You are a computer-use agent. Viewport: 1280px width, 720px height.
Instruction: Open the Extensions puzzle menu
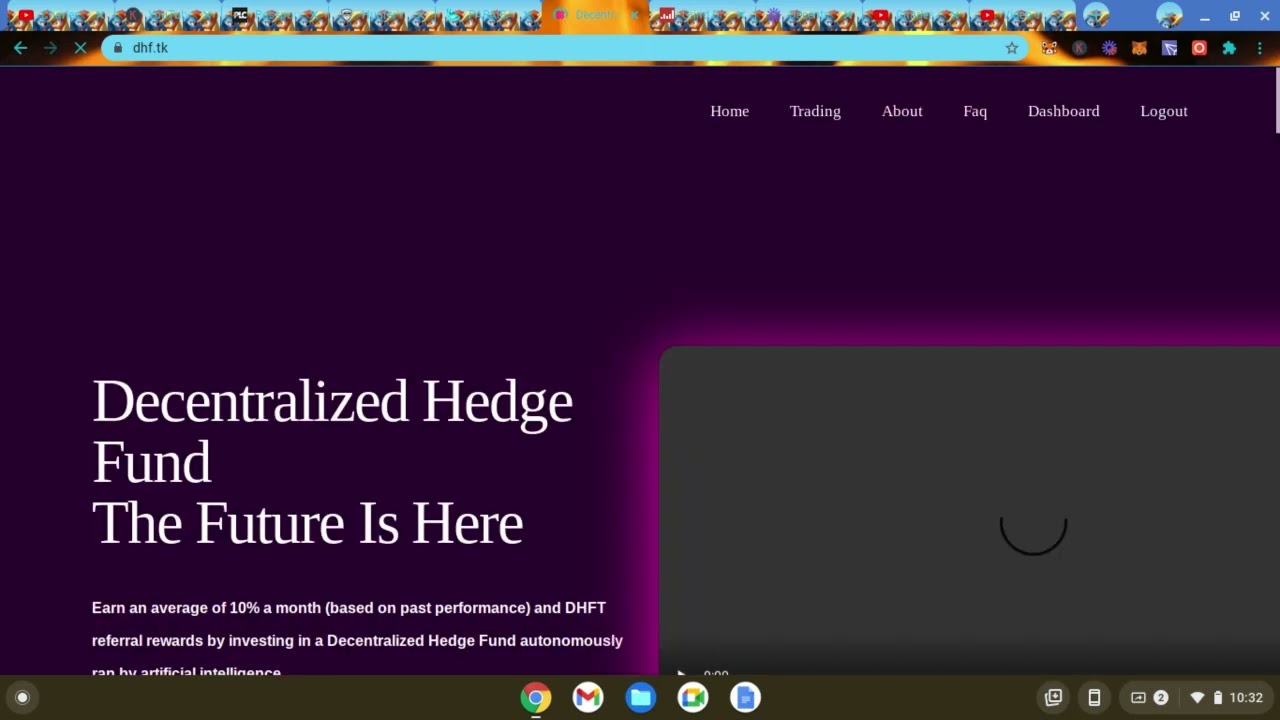coord(1229,48)
